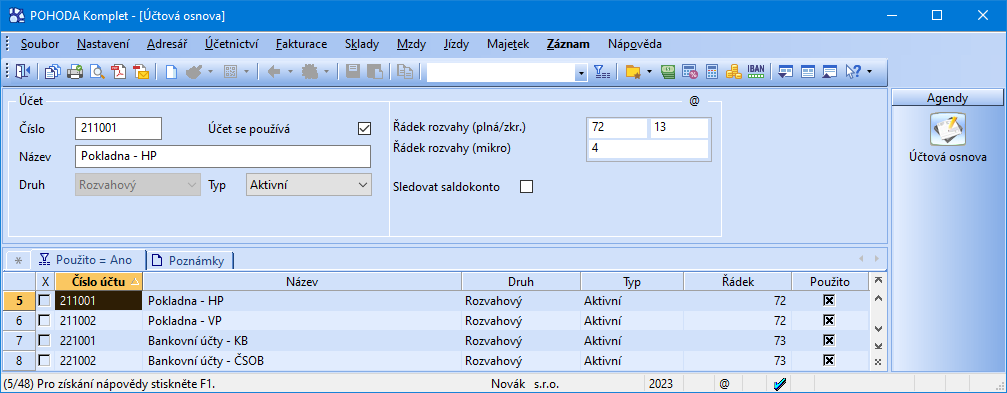Open the Typ dropdown showing Aktivní
This screenshot has height=393, width=1007.
[308, 186]
